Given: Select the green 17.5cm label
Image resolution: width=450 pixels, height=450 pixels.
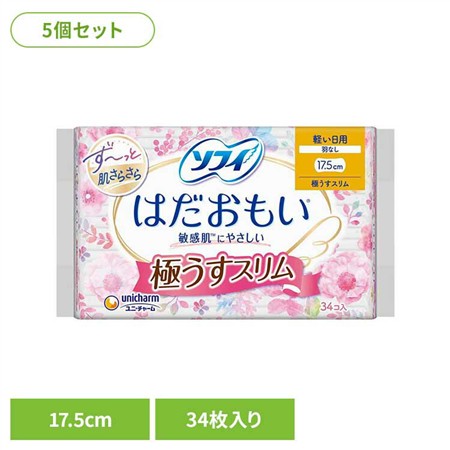Looking at the screenshot, I should click(x=80, y=419).
